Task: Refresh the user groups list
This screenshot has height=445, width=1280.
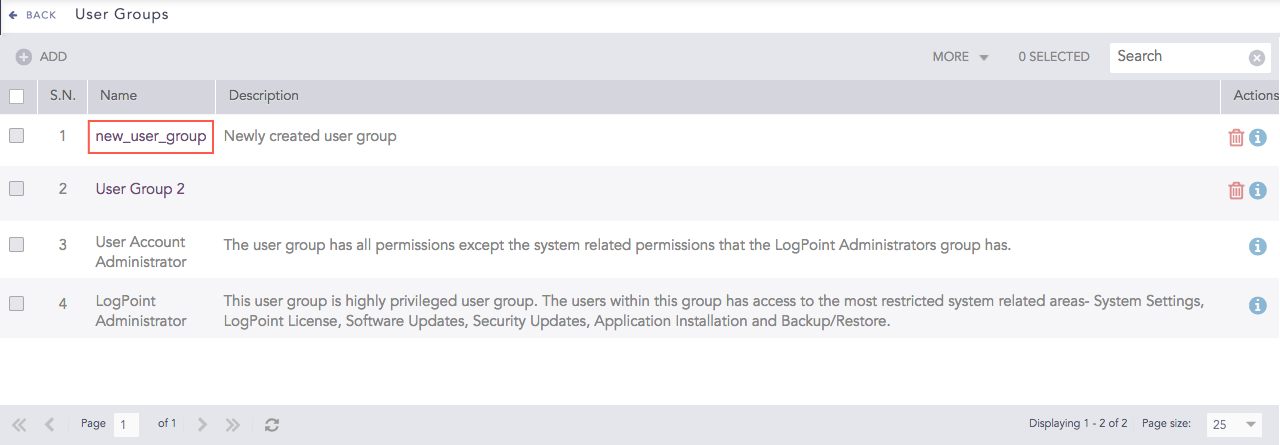Action: [x=271, y=425]
